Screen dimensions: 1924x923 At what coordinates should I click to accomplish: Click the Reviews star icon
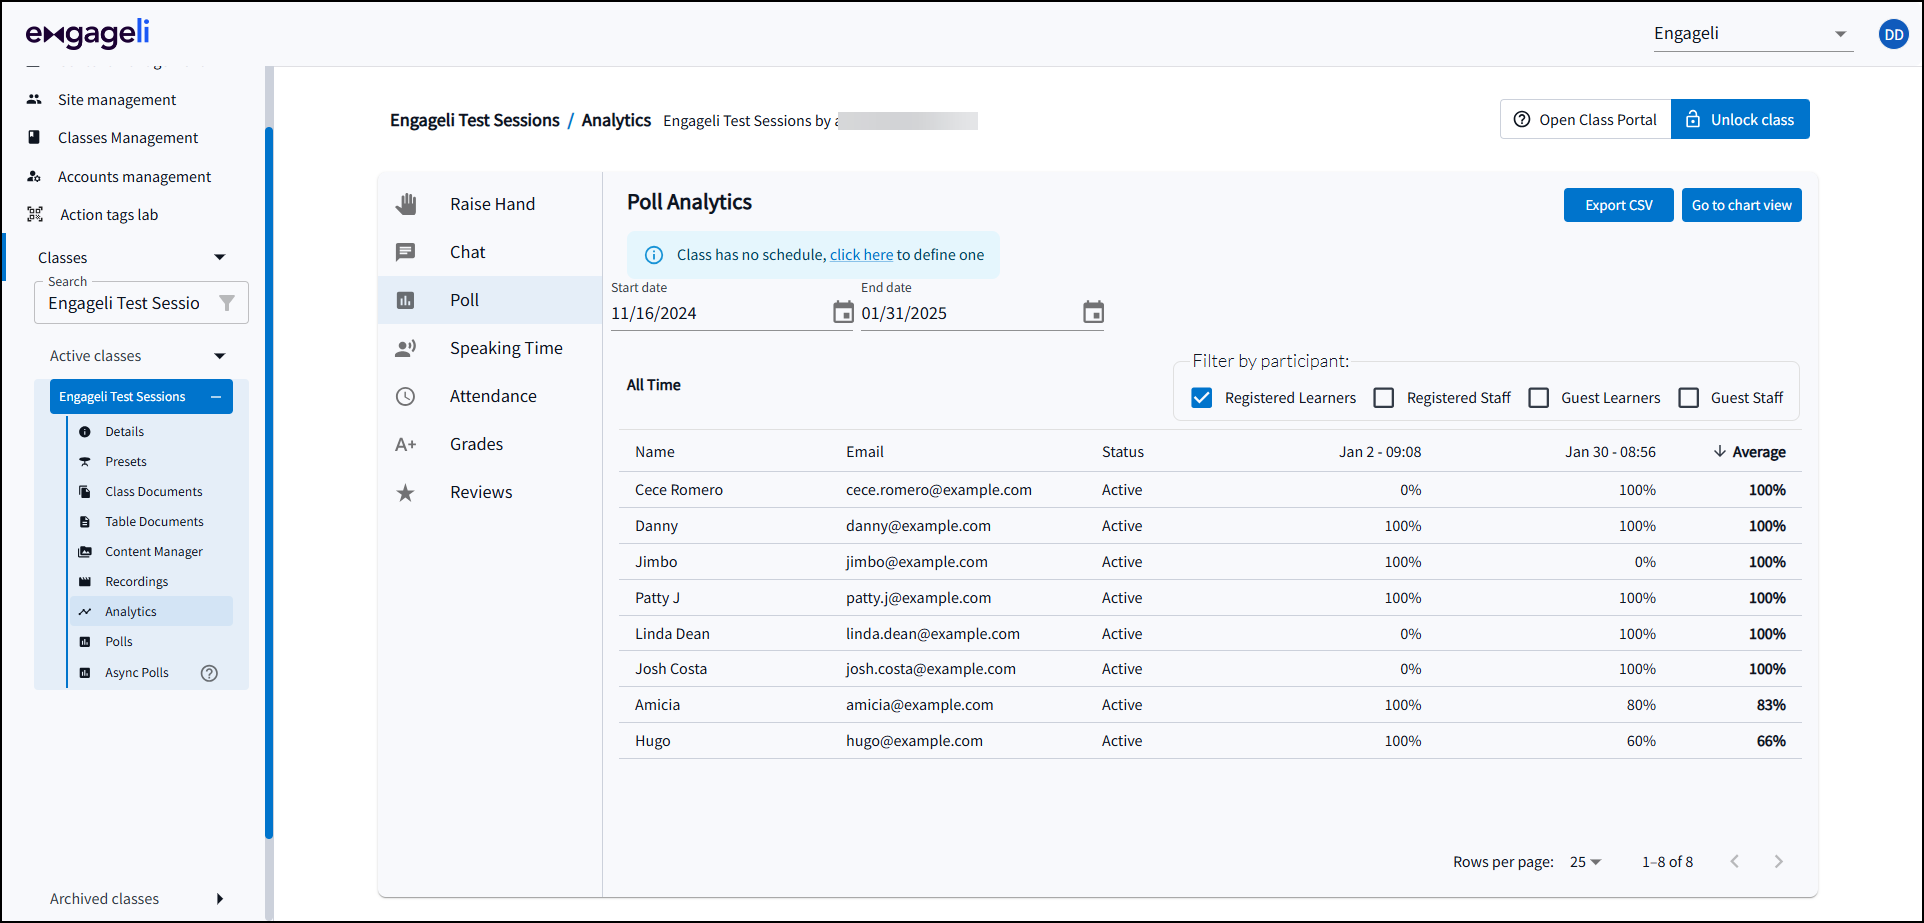405,492
